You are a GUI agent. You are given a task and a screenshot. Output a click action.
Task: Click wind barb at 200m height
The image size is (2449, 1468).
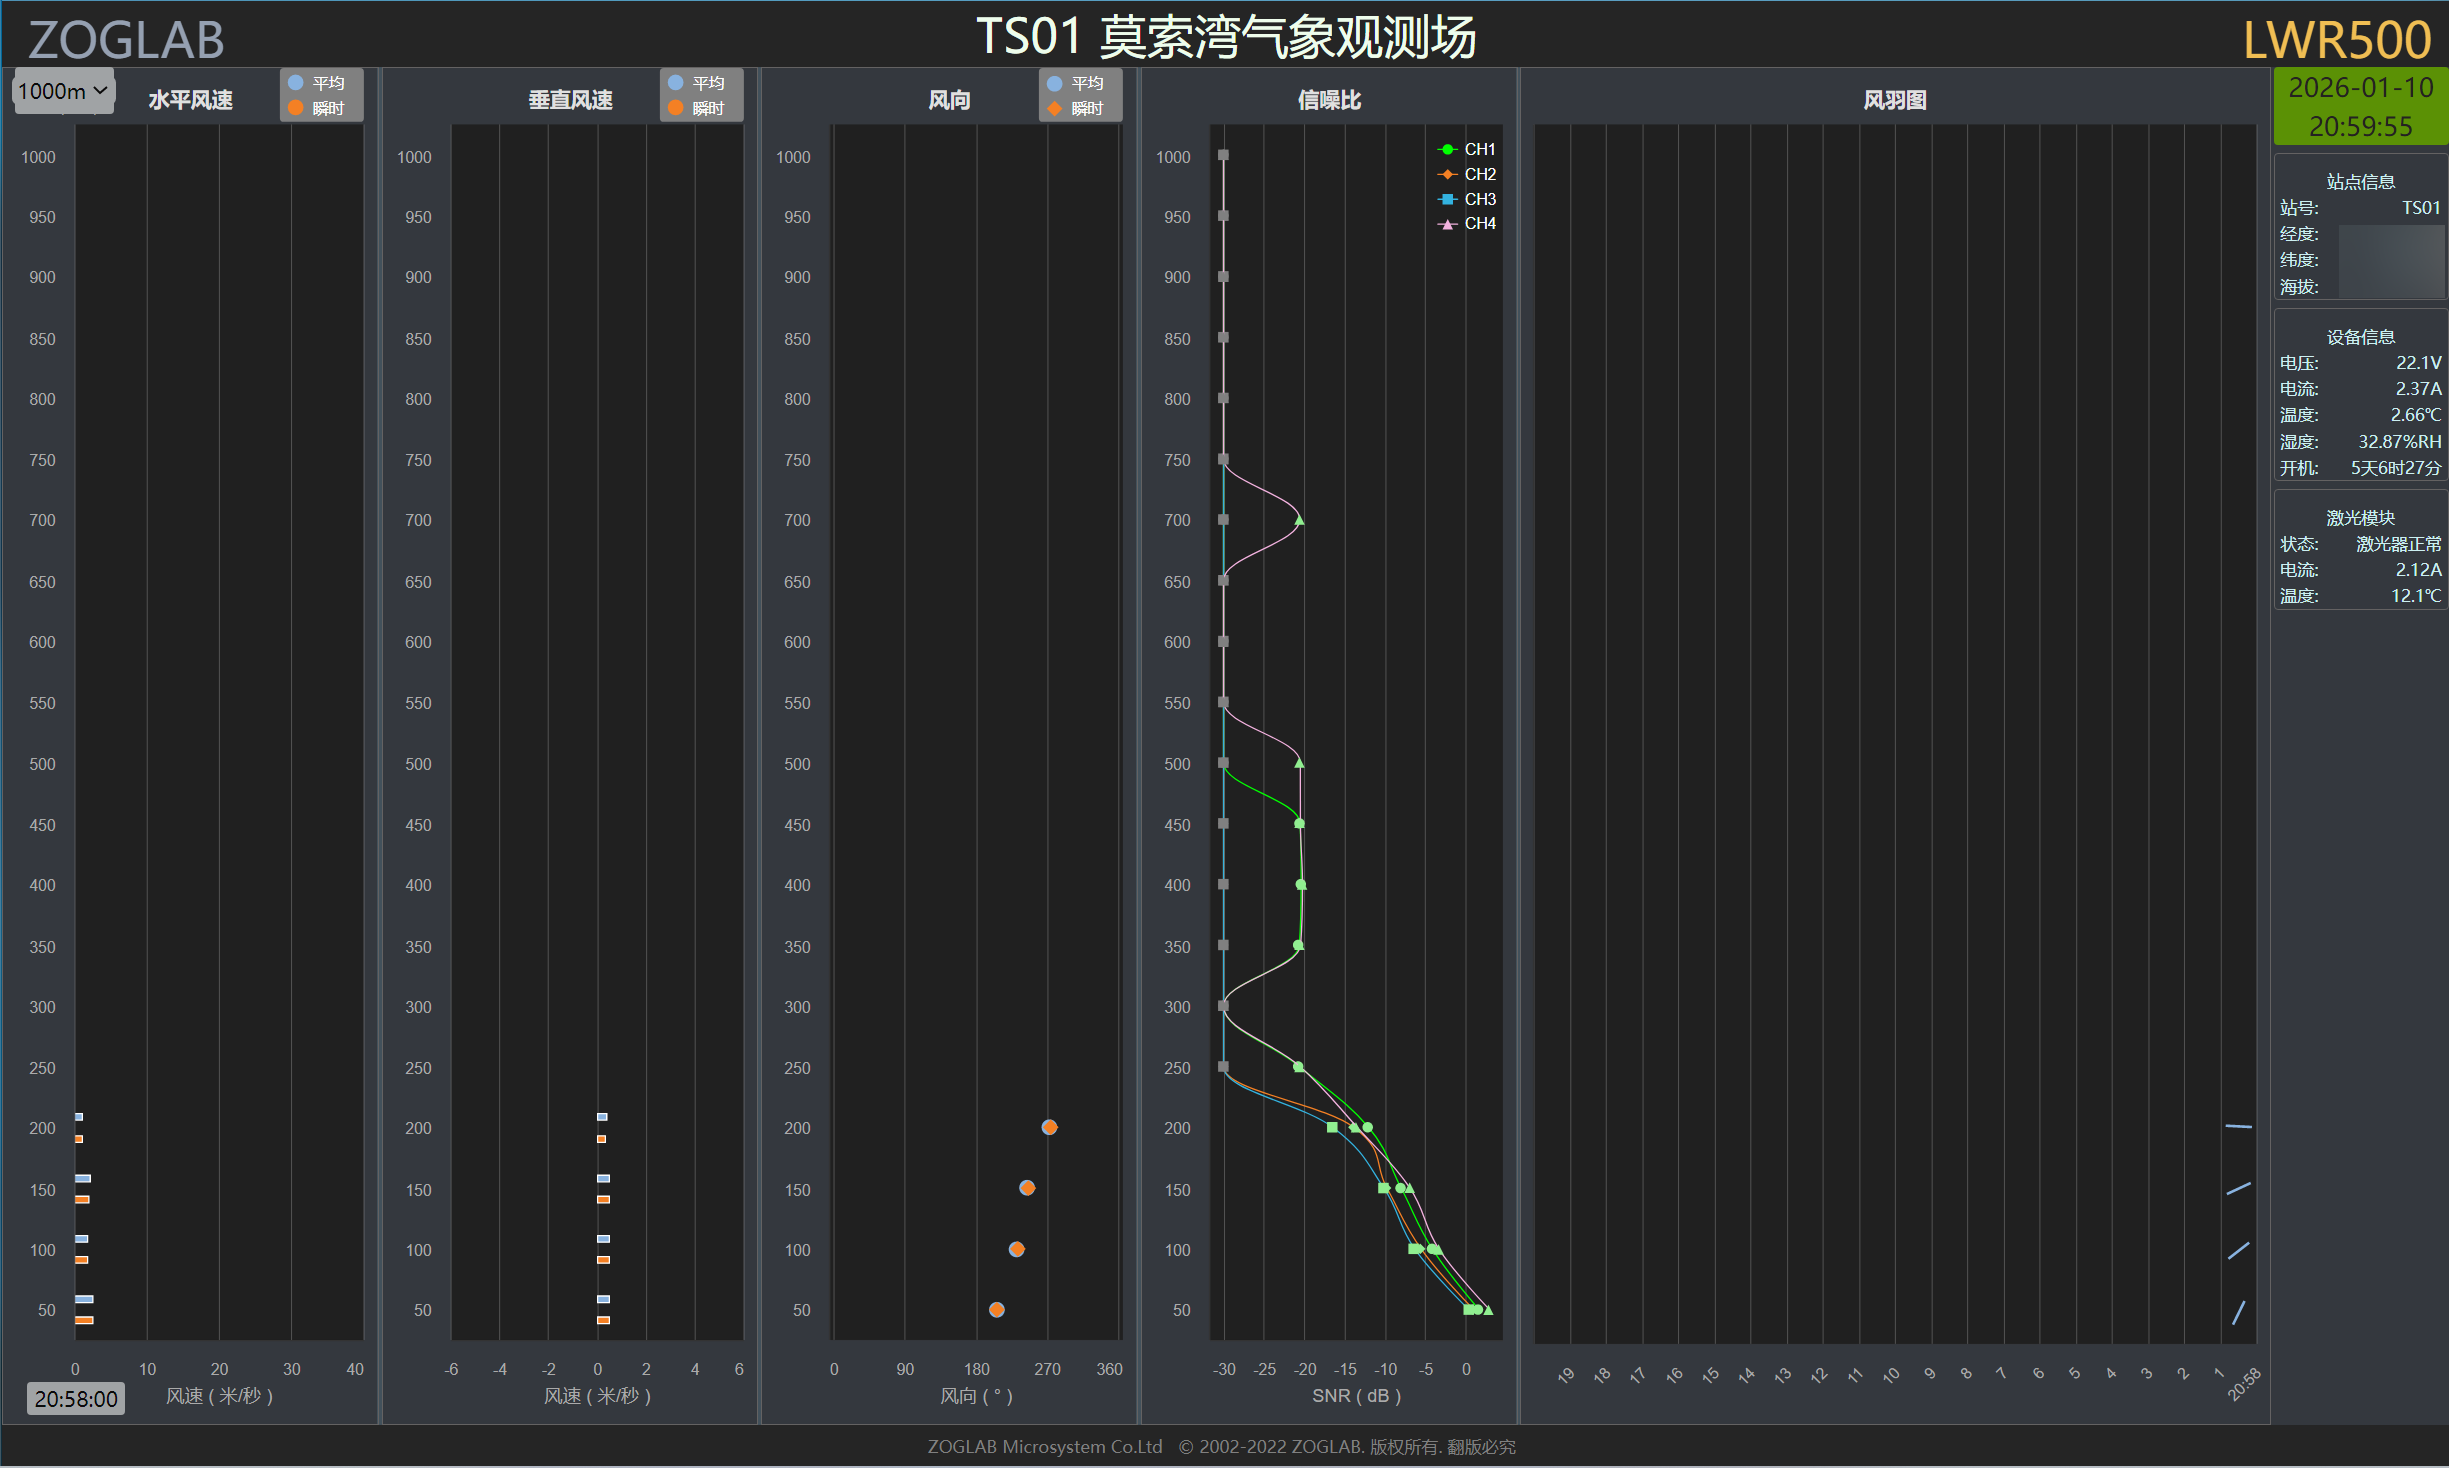(2238, 1127)
